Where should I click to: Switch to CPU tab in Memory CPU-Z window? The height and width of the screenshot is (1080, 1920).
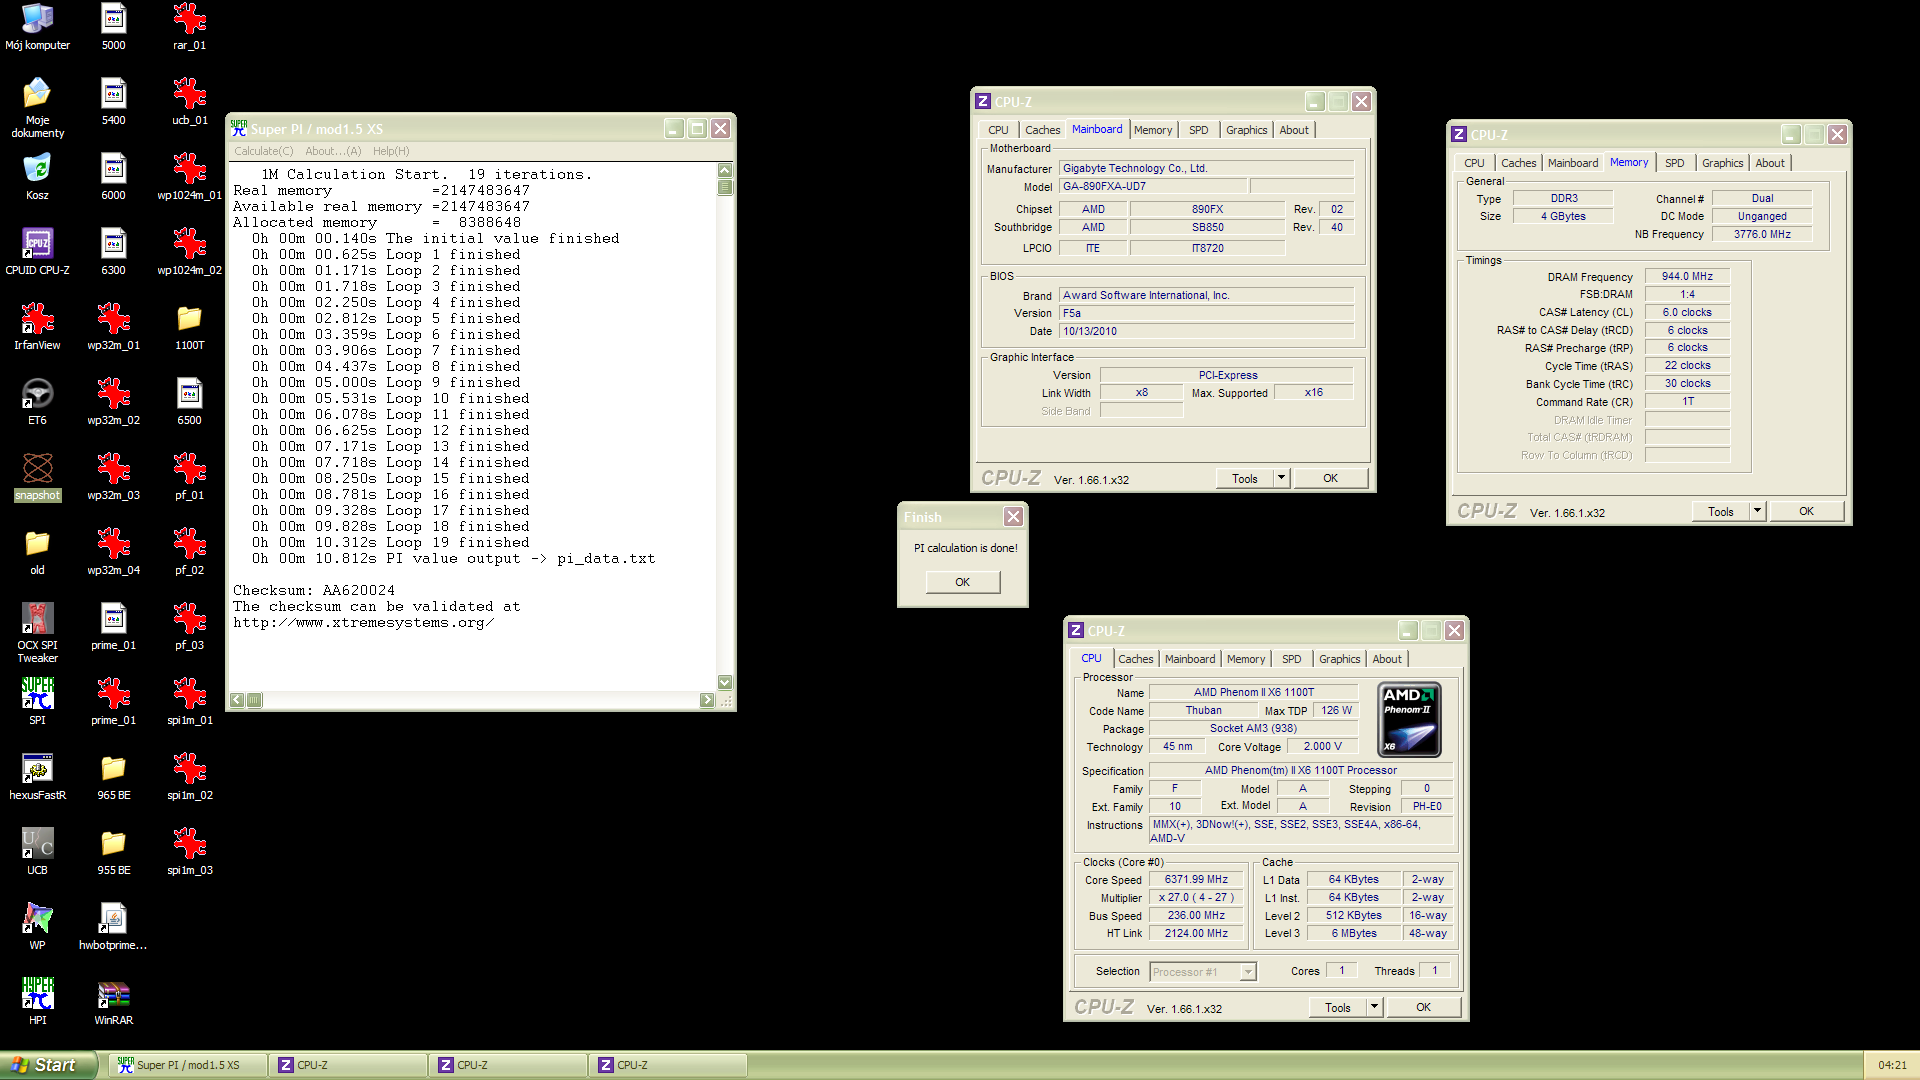click(x=1474, y=163)
